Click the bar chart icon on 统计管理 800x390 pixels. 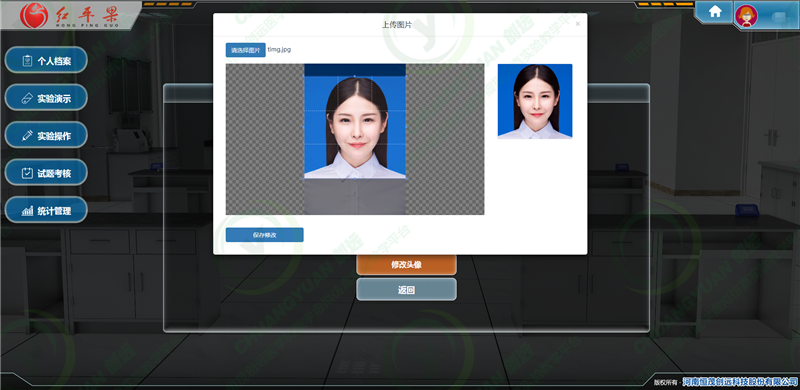click(x=27, y=210)
